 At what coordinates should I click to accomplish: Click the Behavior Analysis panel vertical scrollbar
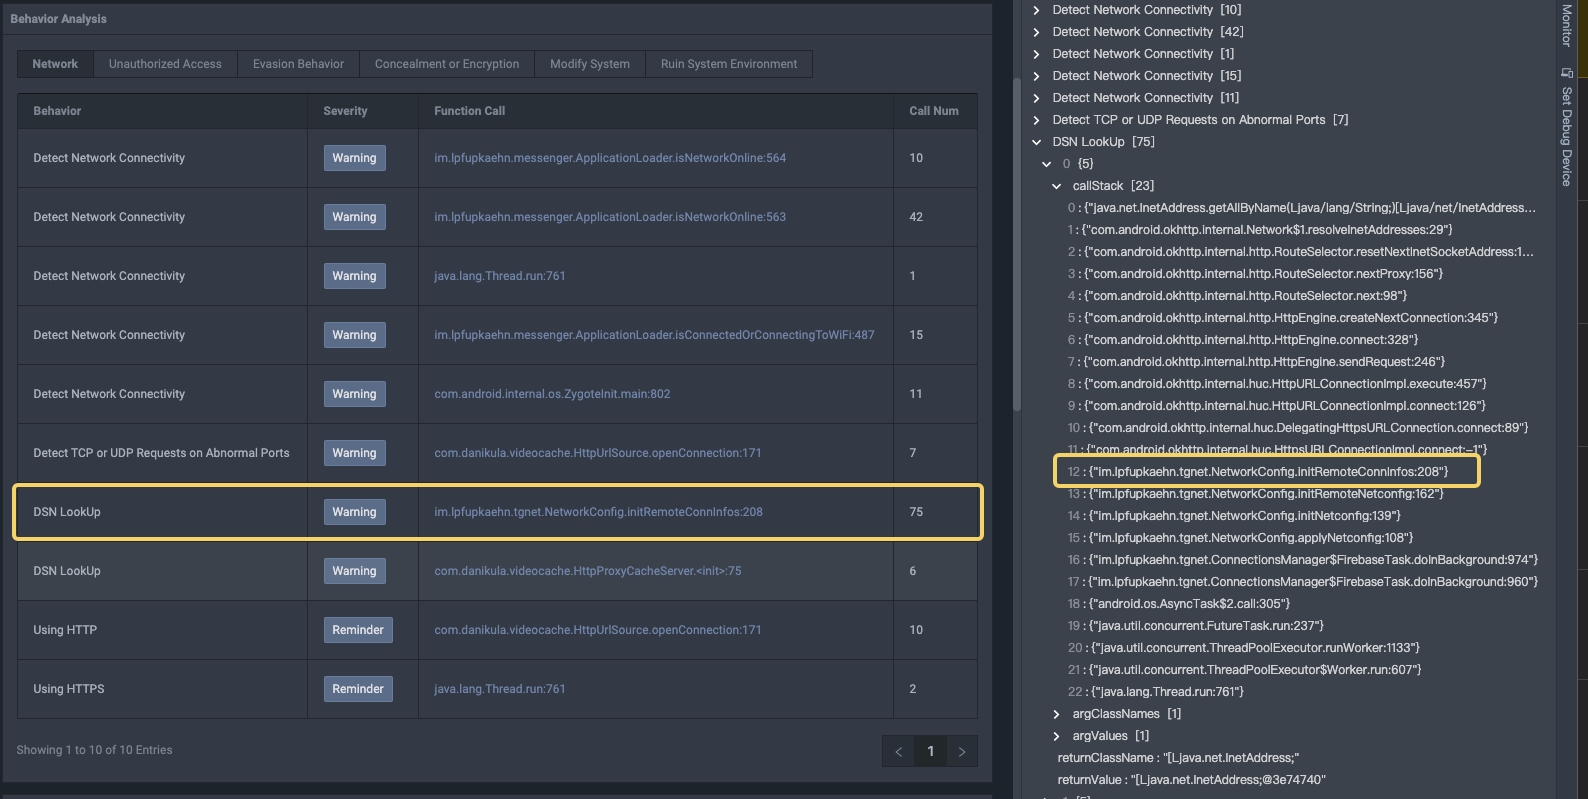point(1017,245)
